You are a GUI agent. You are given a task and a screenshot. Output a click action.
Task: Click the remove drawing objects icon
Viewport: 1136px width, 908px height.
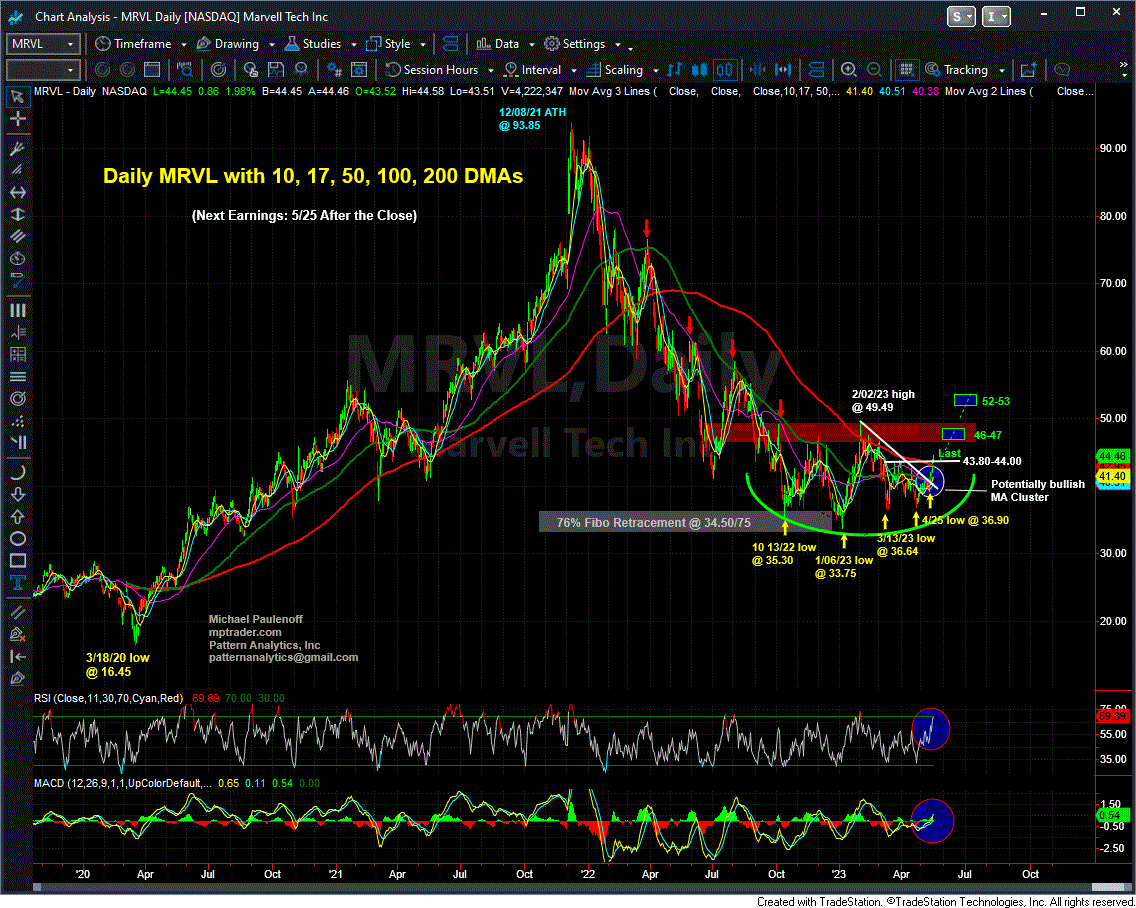point(17,634)
